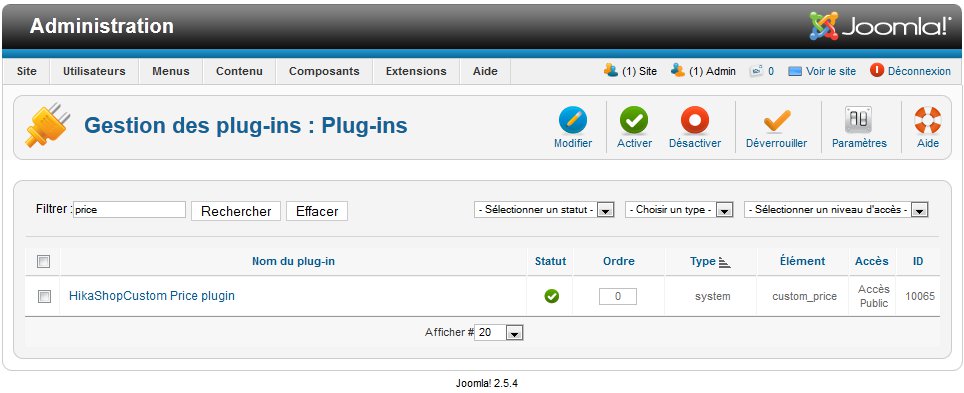This screenshot has height=393, width=964.
Task: Expand the Sélectionner un niveau d'accès dropdown
Action: 836,210
